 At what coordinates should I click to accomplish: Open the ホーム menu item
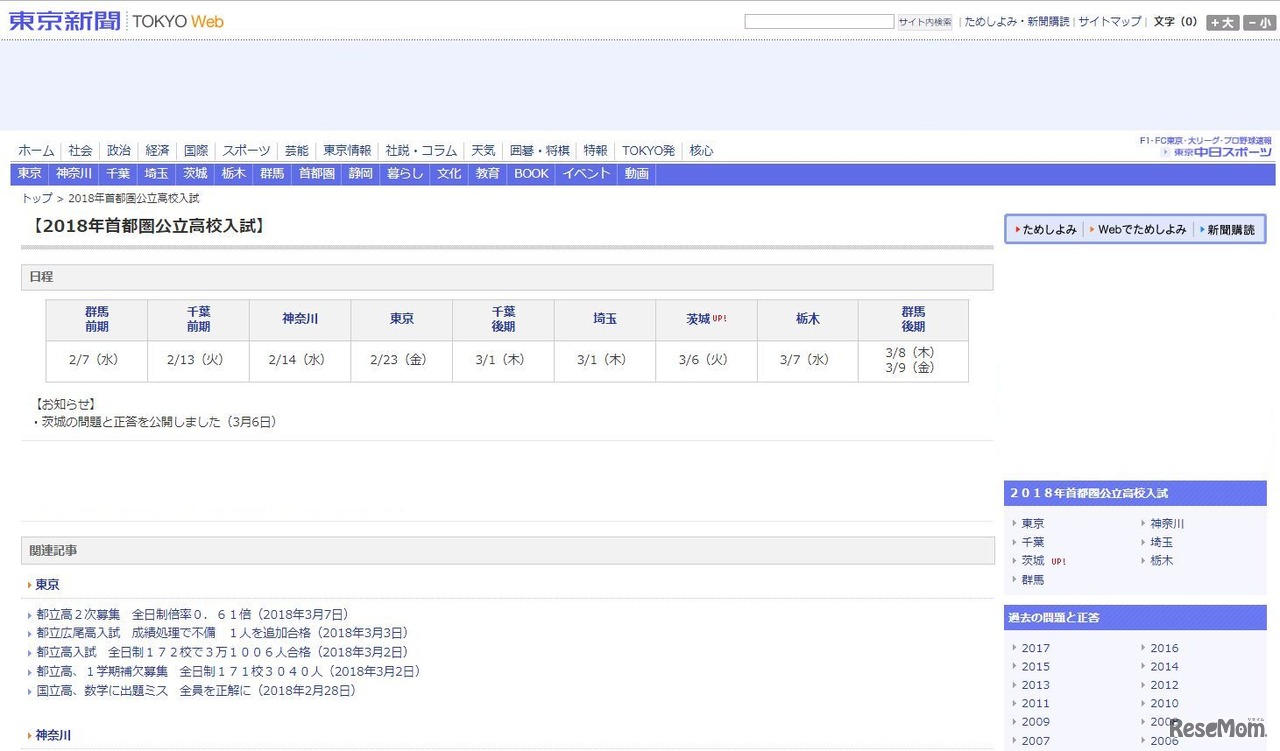36,151
